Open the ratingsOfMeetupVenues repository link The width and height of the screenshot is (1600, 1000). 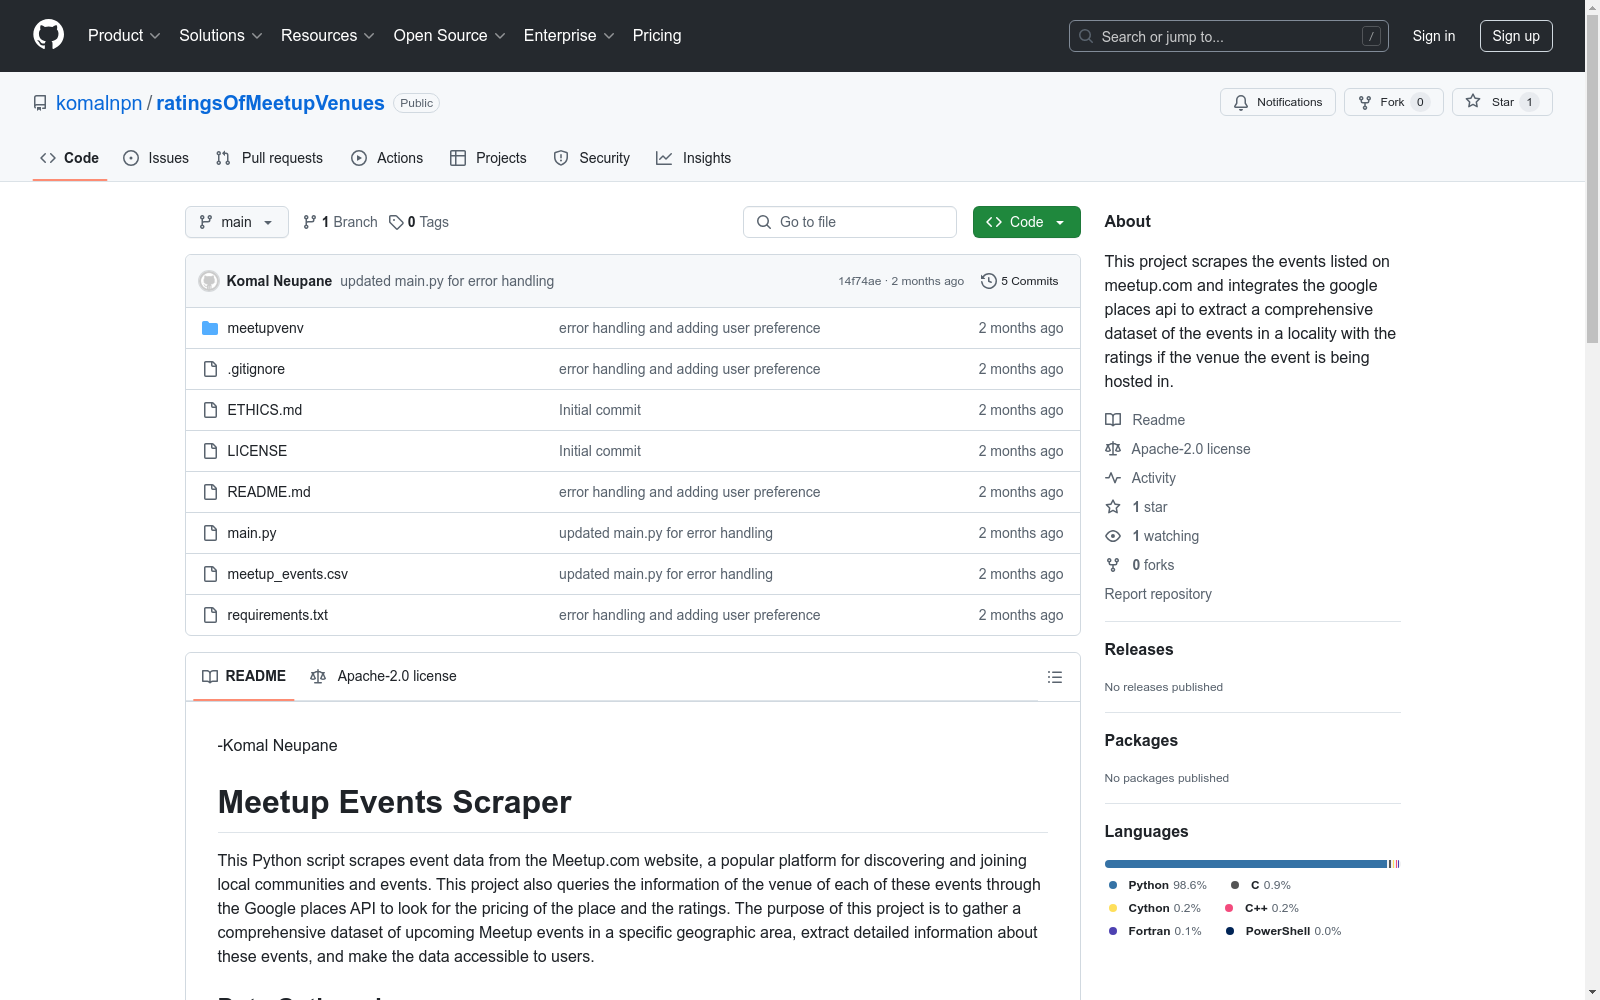270,103
